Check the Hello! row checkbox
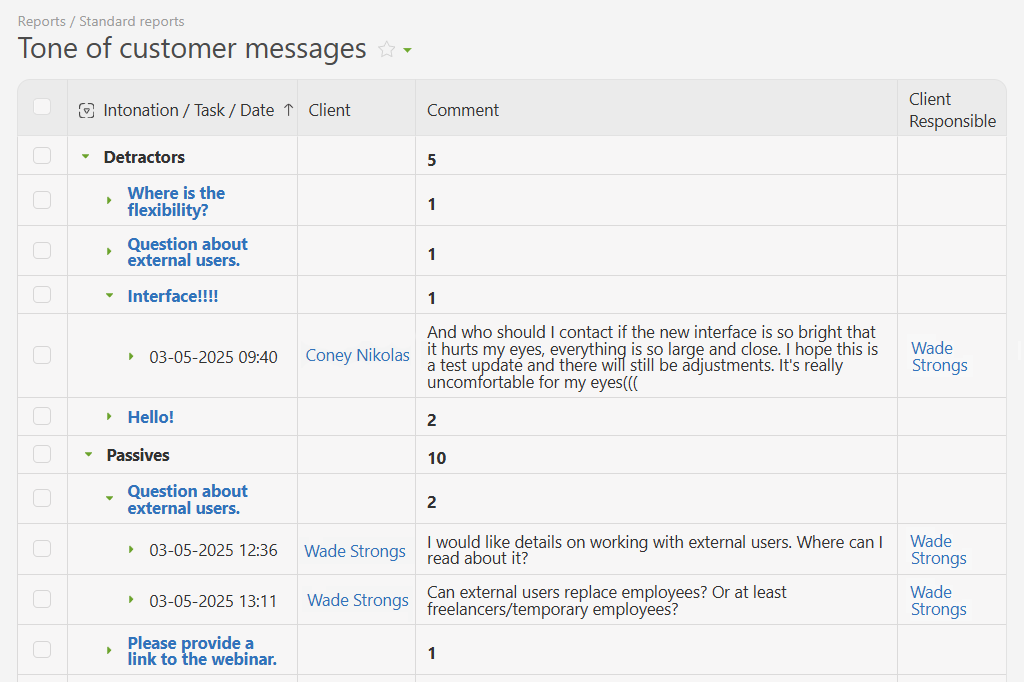The image size is (1024, 682). click(42, 416)
